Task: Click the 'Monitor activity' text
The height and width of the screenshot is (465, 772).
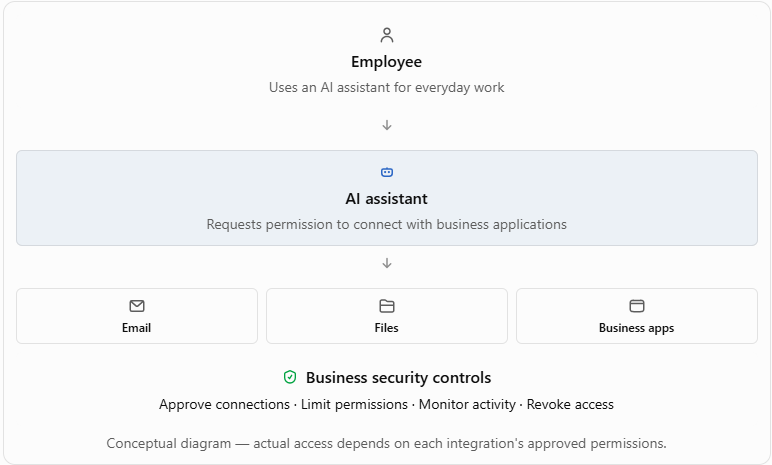Action: point(467,404)
